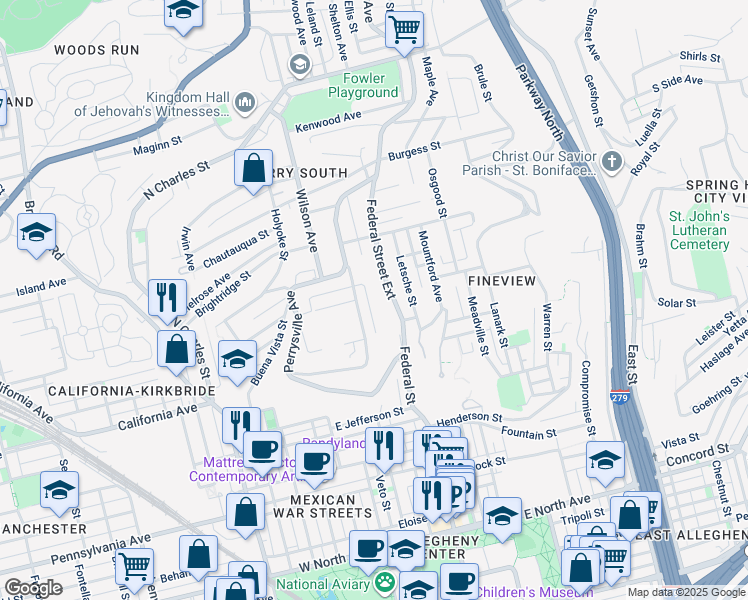Select the coffee marker beside Randyland

314,463
